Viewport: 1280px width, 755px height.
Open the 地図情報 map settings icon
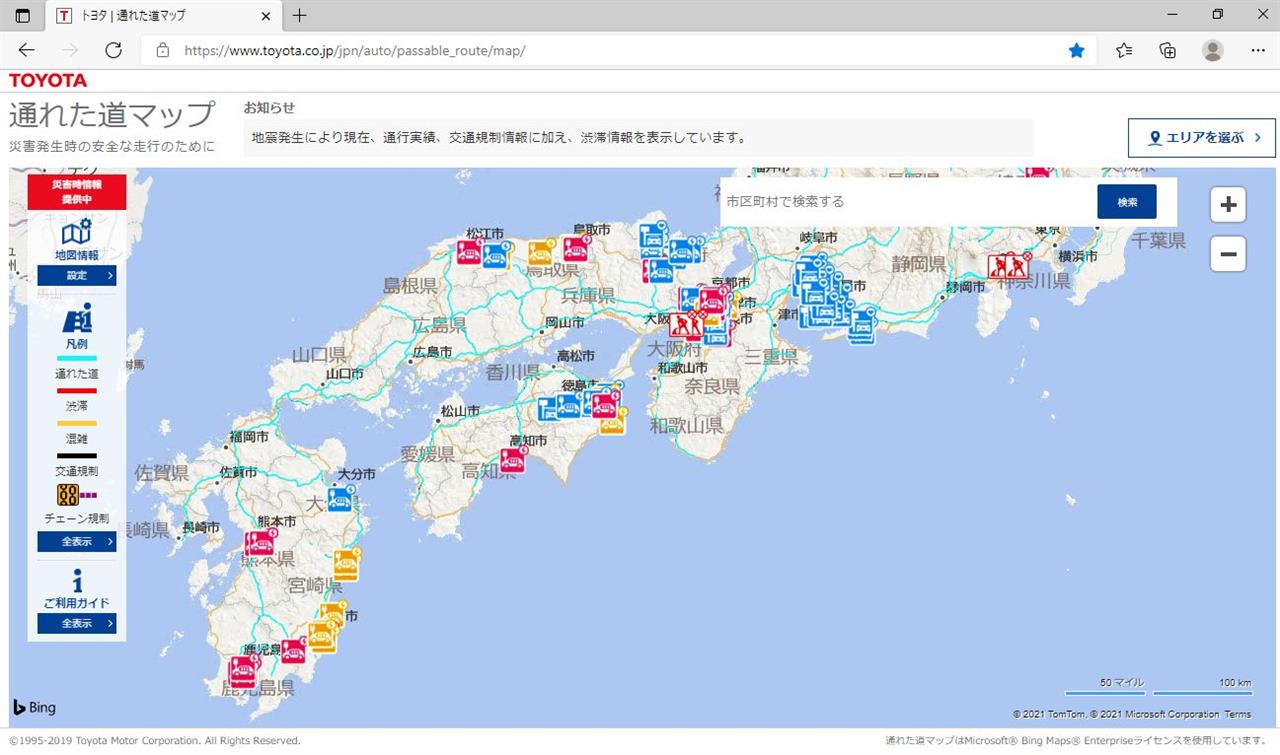coord(77,232)
